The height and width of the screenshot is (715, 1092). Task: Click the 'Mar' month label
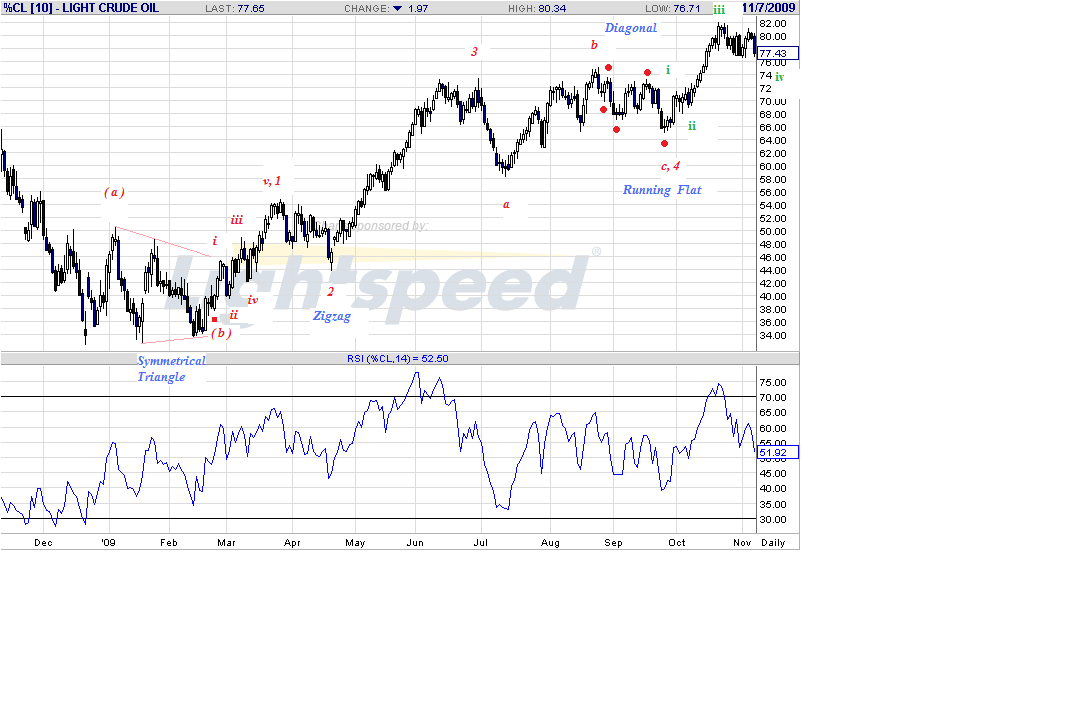[x=226, y=542]
